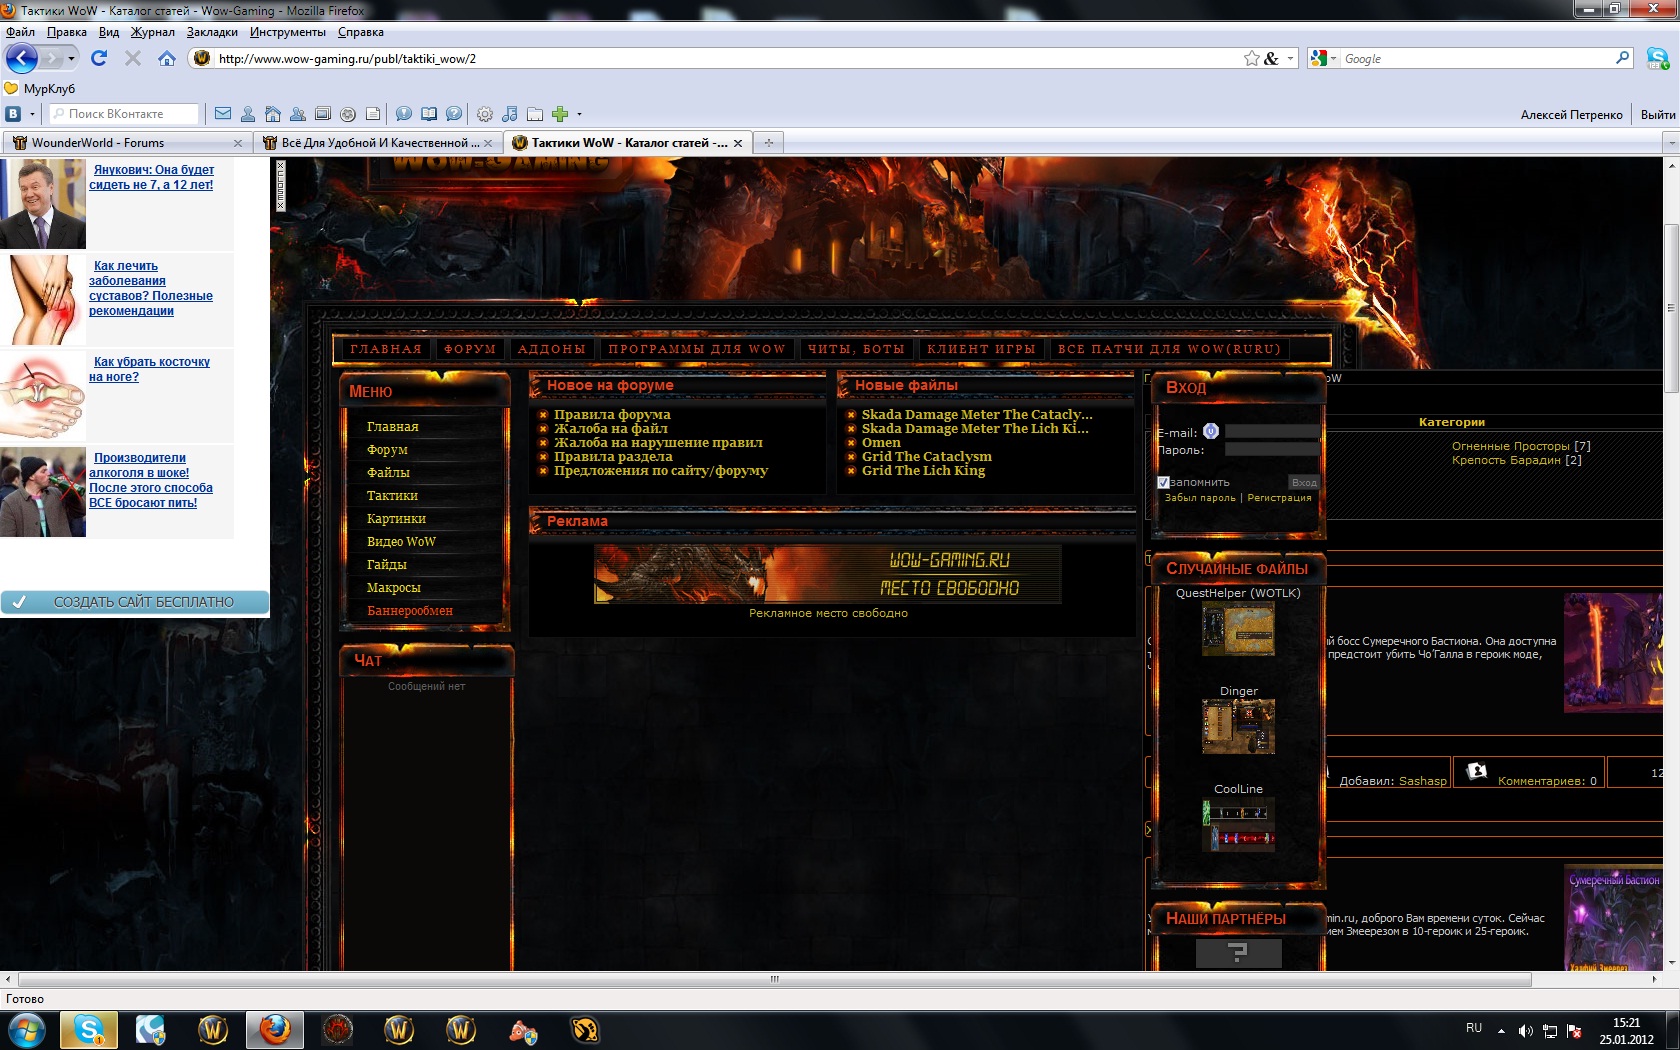Screen dimensions: 1680x1050
Task: Open 'Тактики' in the left menu
Action: click(392, 496)
